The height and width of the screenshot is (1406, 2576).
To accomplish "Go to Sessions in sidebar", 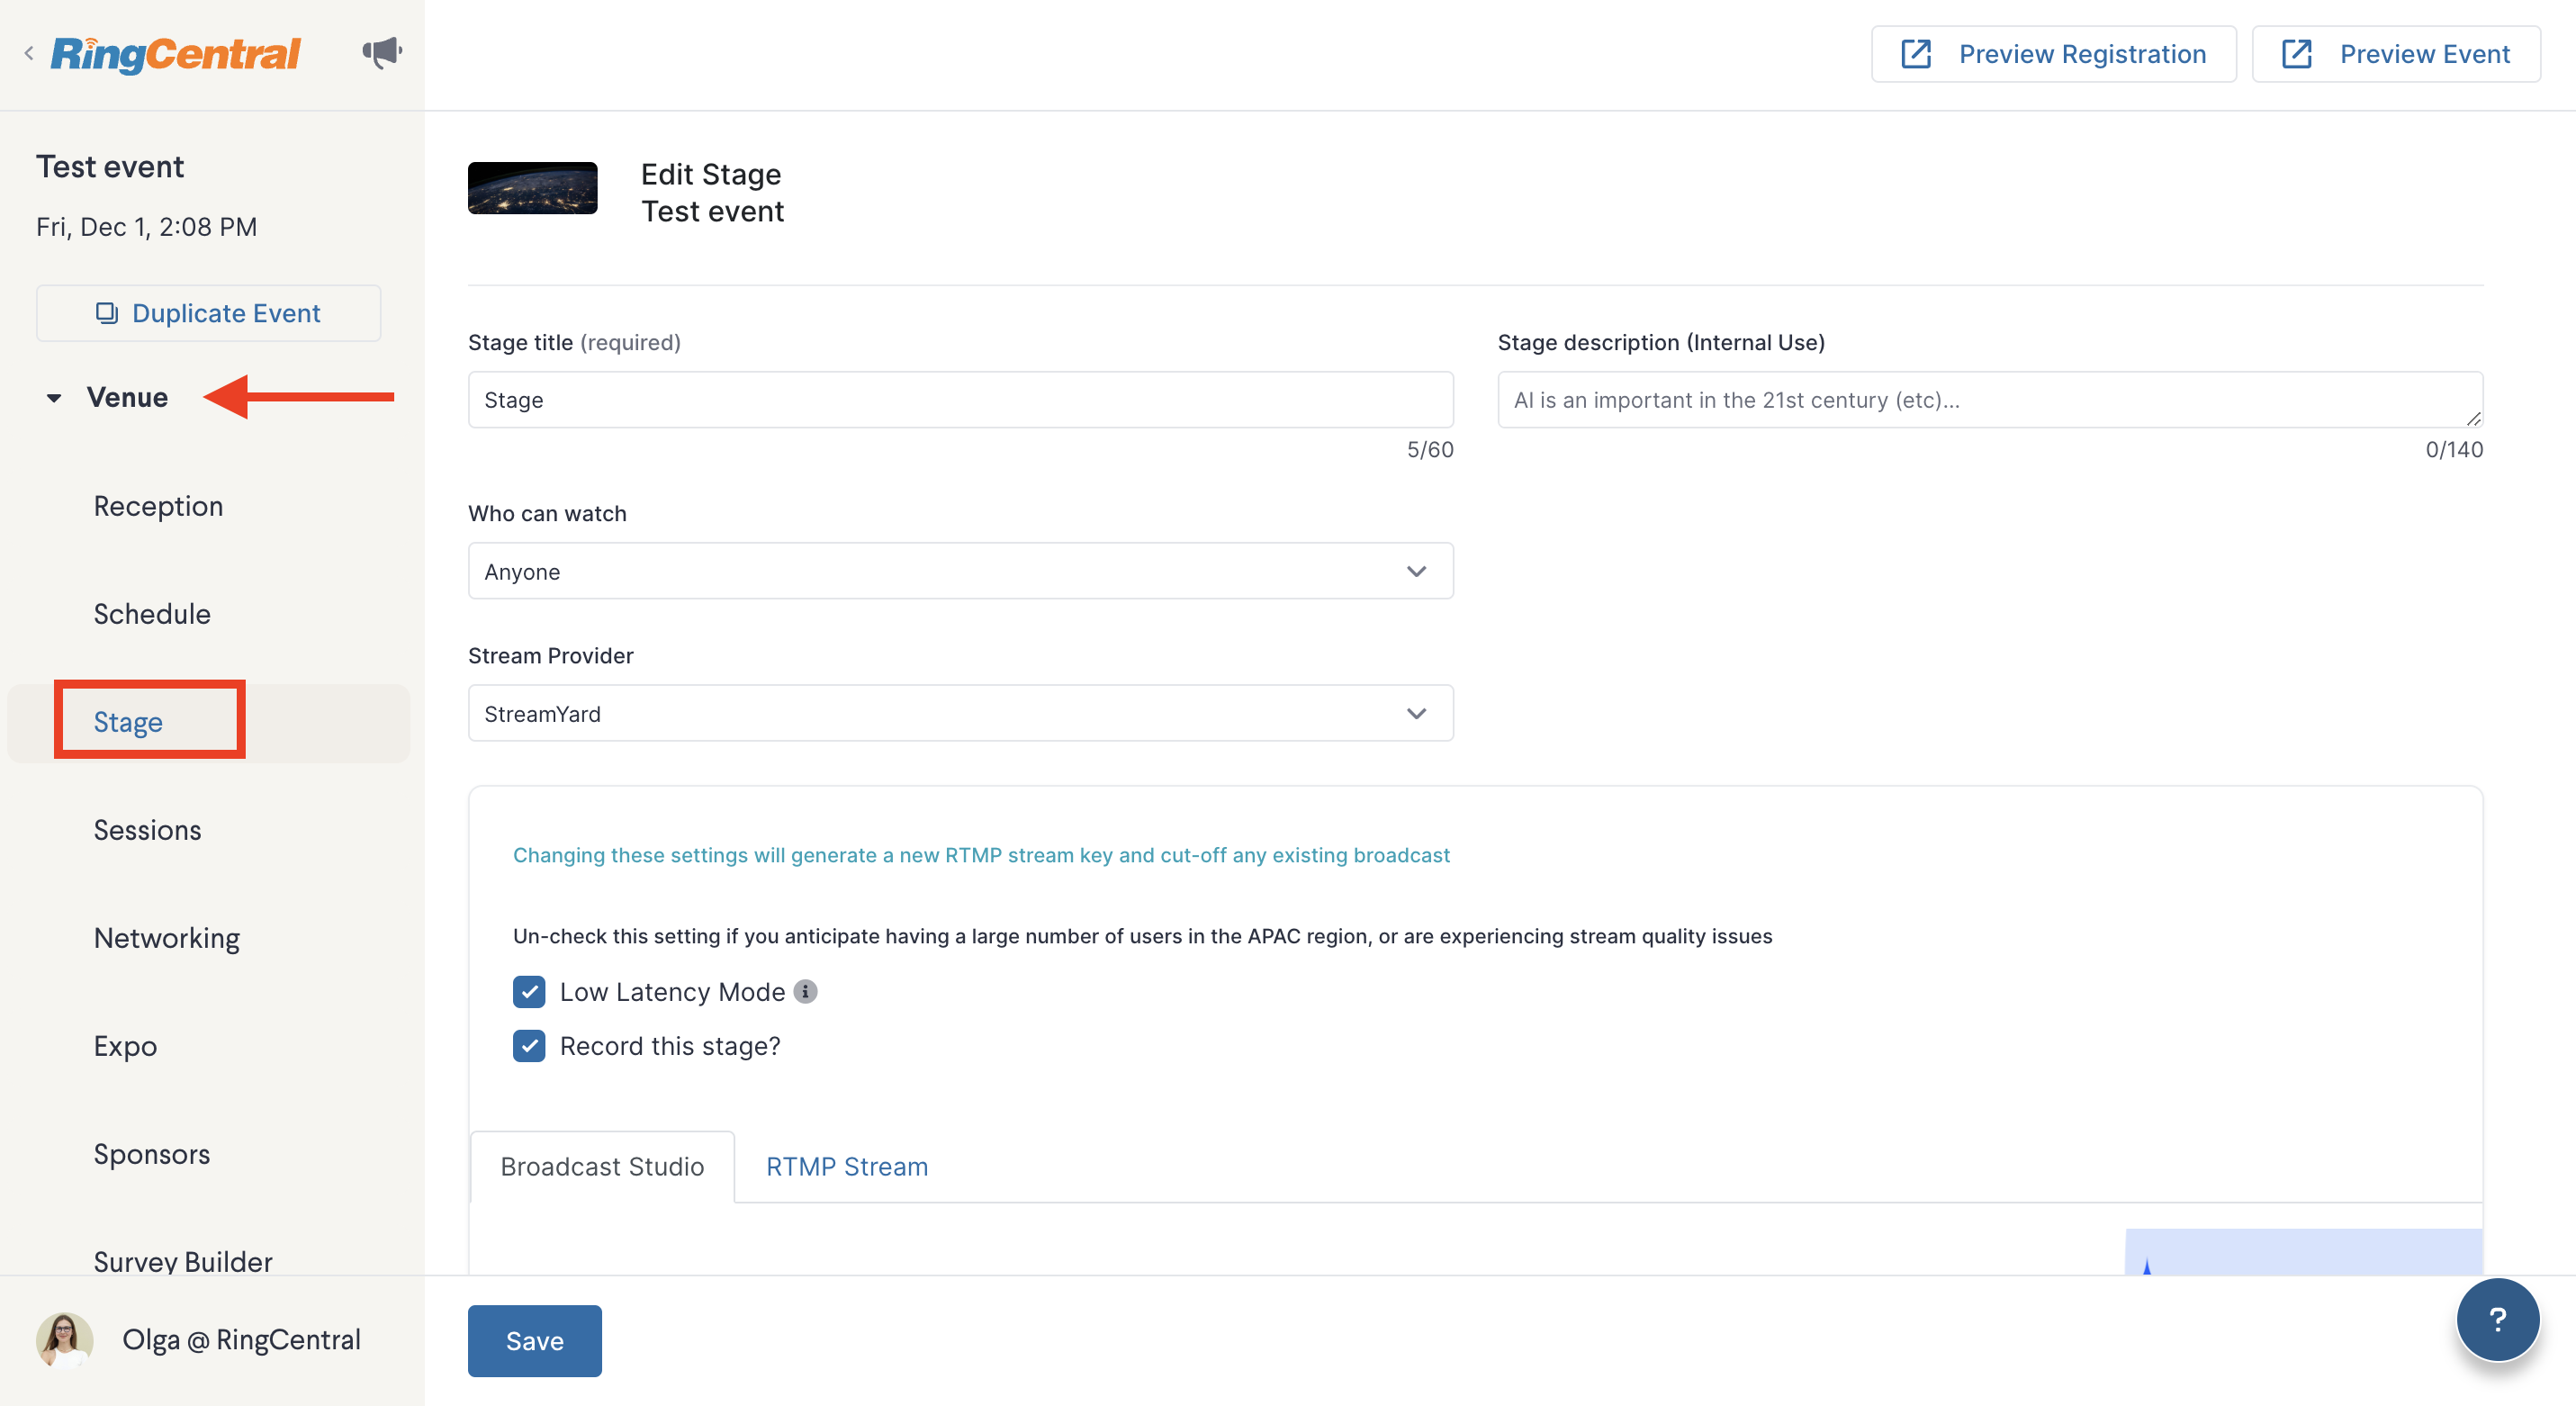I will [x=147, y=830].
